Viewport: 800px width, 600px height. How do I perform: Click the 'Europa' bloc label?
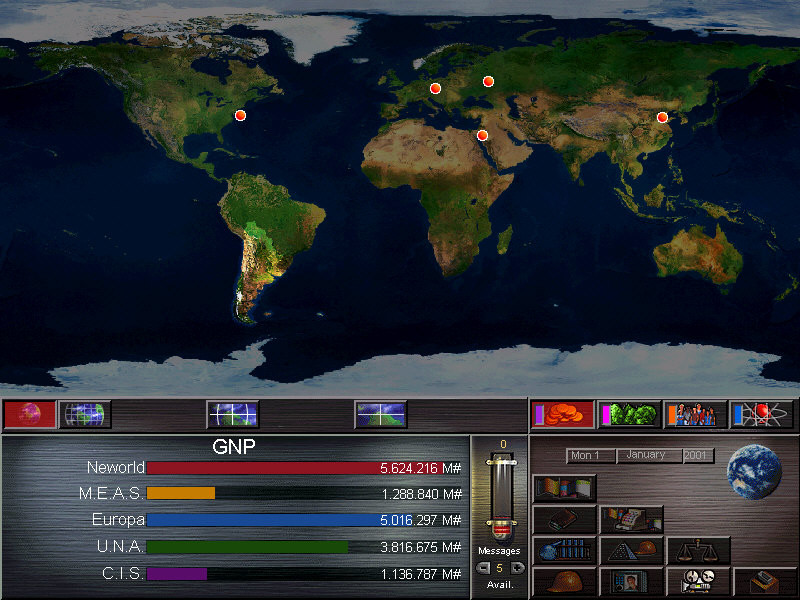[x=118, y=520]
